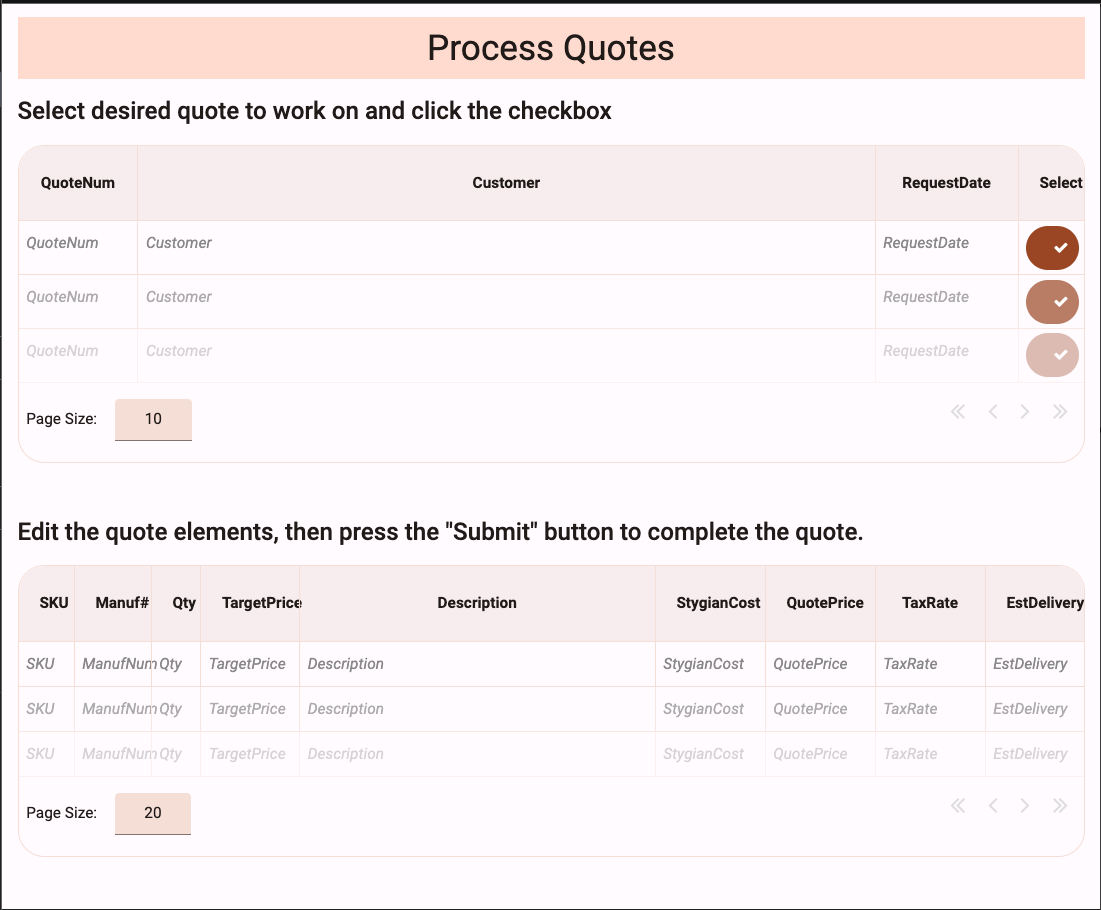Click the Description column header
1101x910 pixels.
click(477, 603)
